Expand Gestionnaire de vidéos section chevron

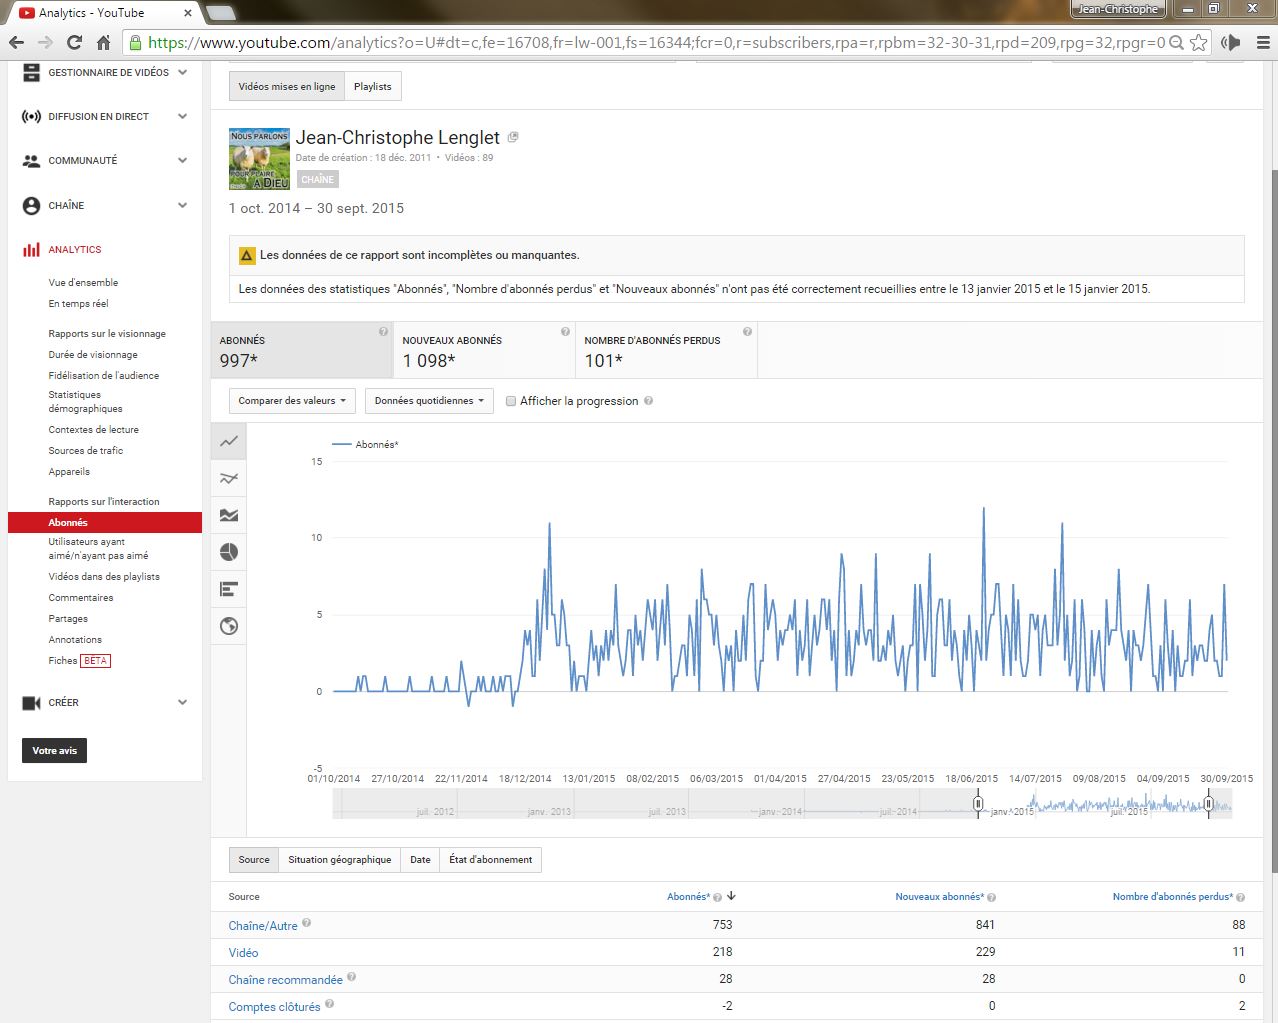(182, 72)
